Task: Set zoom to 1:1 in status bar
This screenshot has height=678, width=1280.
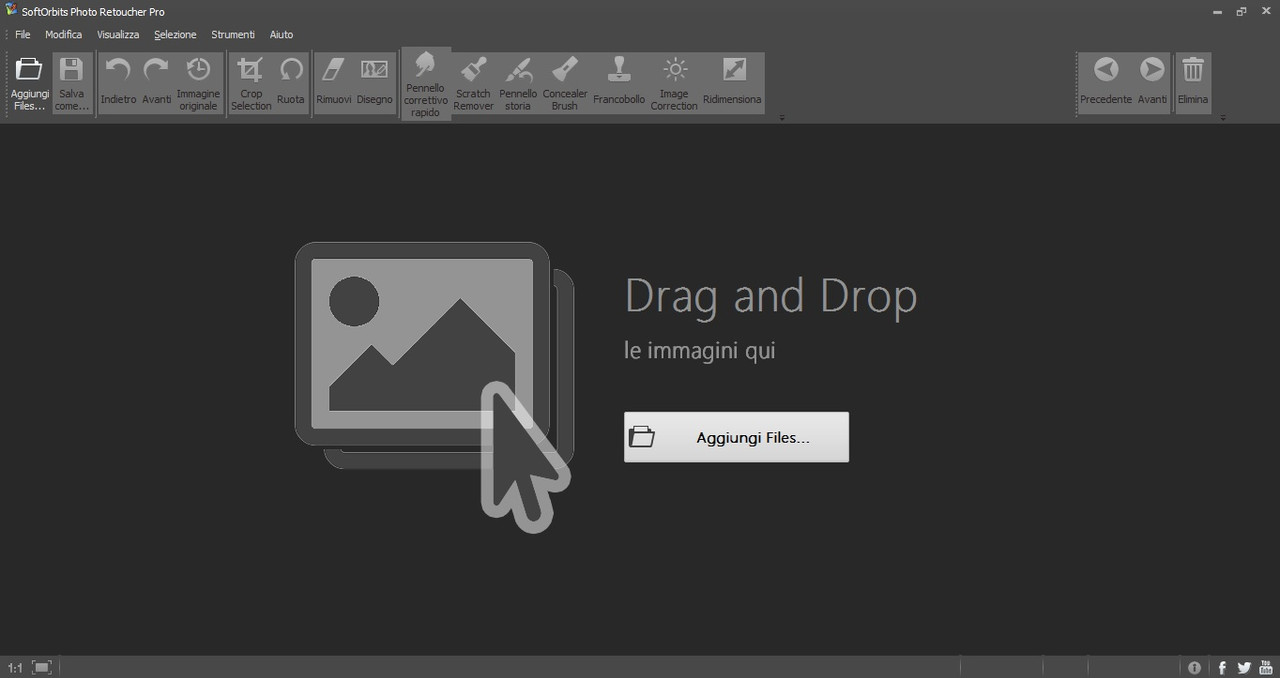Action: click(15, 668)
